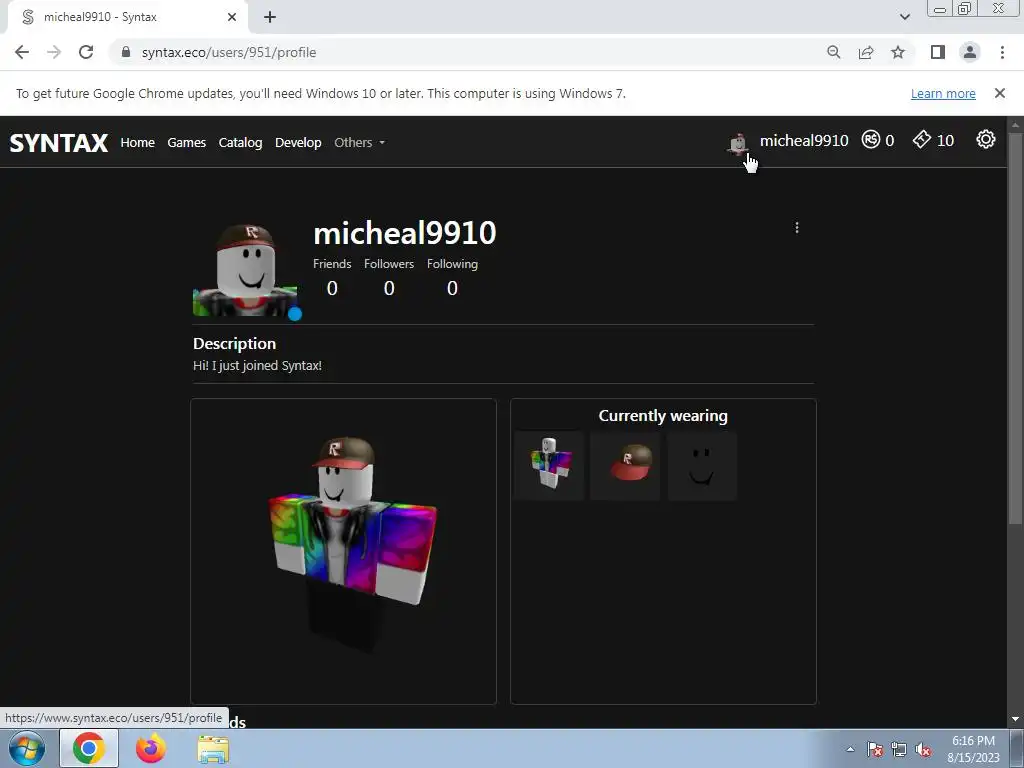Viewport: 1024px width, 768px height.
Task: Select the smile face wearing item
Action: [x=702, y=465]
